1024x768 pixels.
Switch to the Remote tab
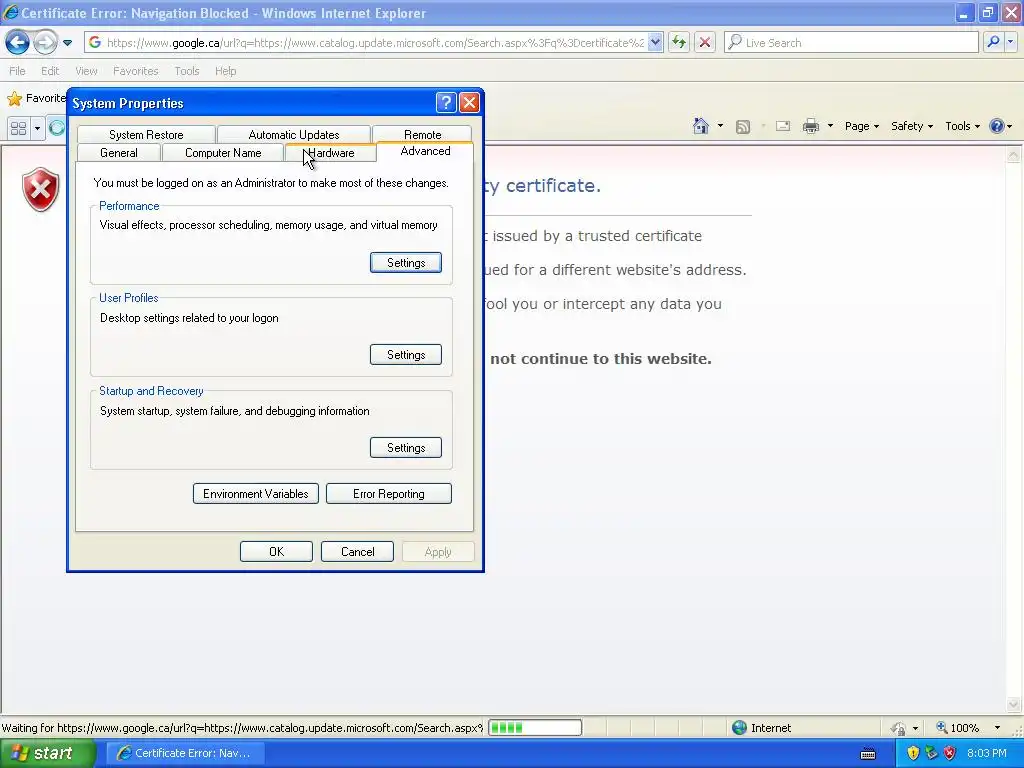(x=423, y=135)
